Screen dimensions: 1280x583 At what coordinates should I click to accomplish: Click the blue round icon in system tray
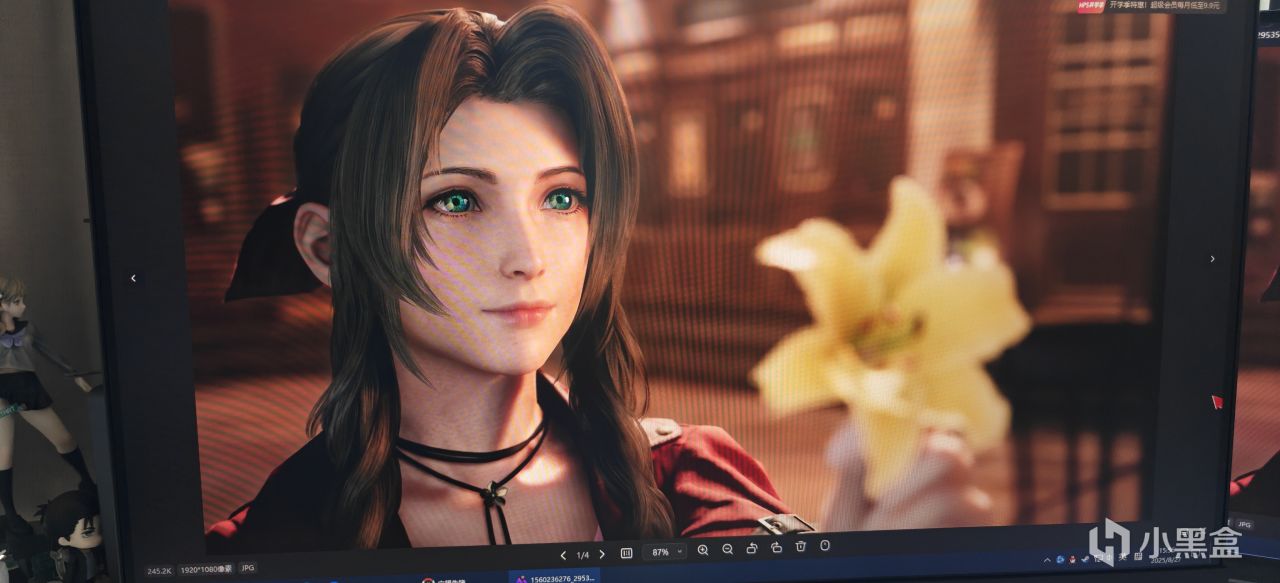(x=1060, y=560)
